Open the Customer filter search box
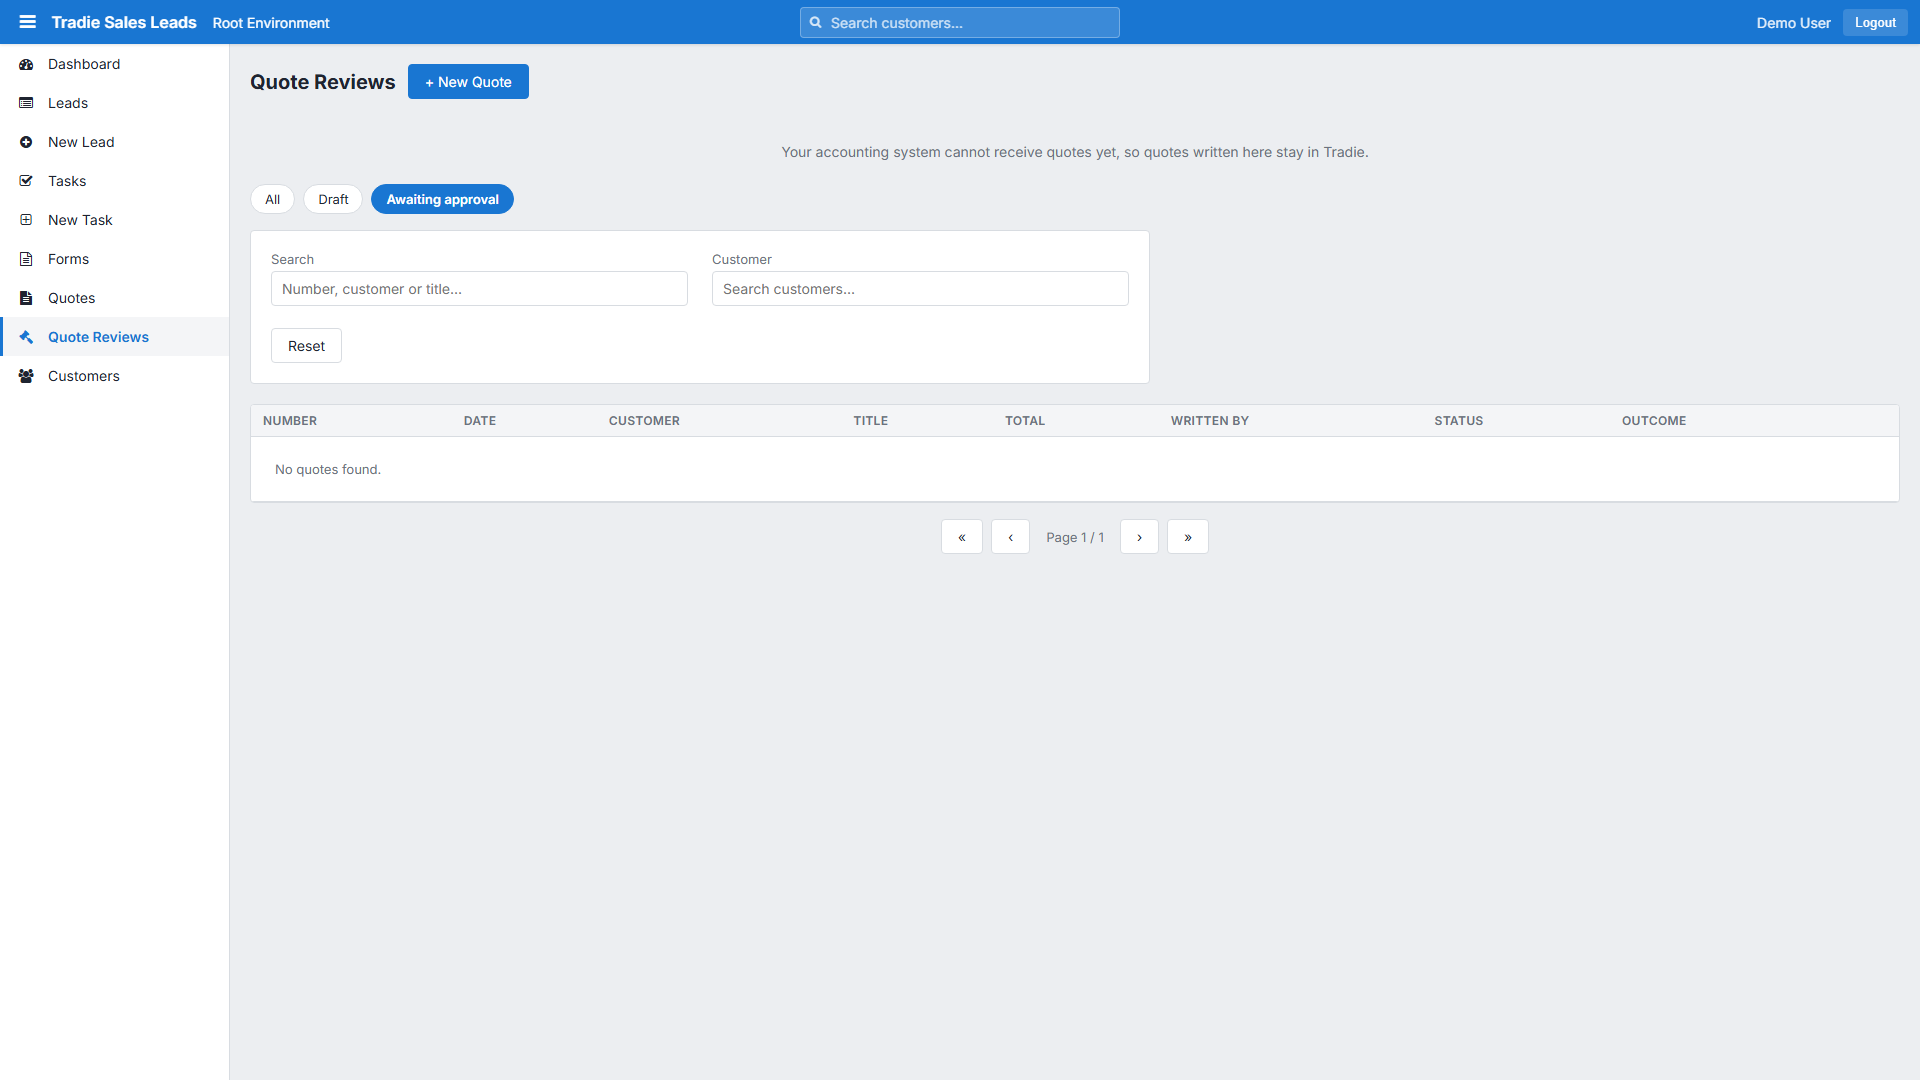This screenshot has height=1080, width=1920. pyautogui.click(x=920, y=289)
